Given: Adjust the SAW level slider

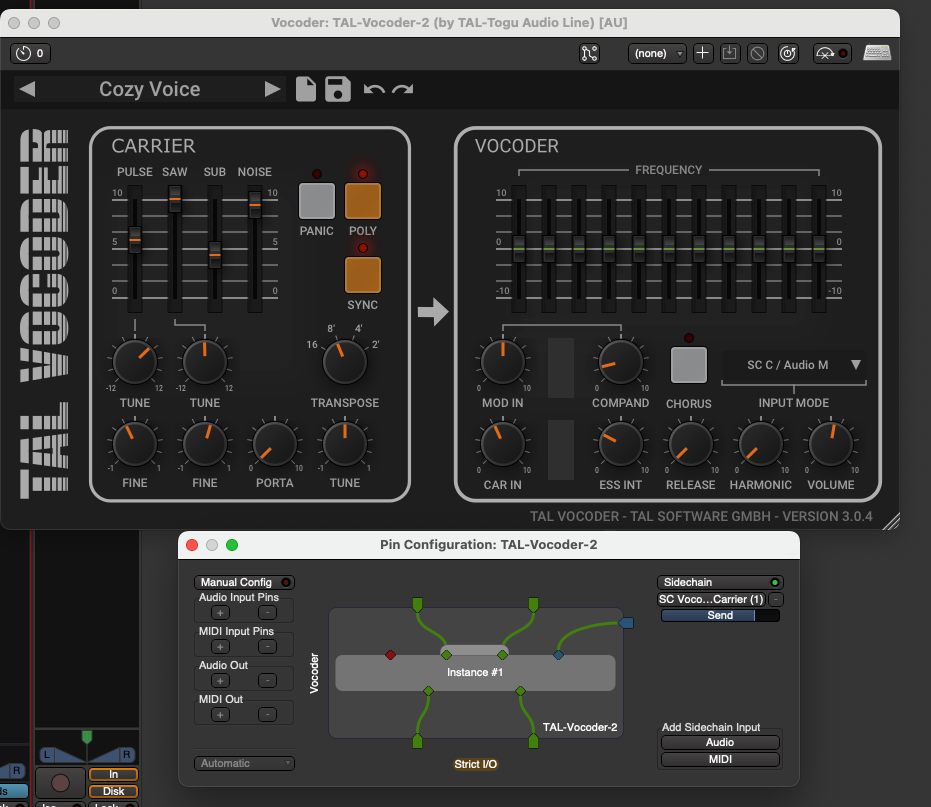Looking at the screenshot, I should click(x=175, y=200).
